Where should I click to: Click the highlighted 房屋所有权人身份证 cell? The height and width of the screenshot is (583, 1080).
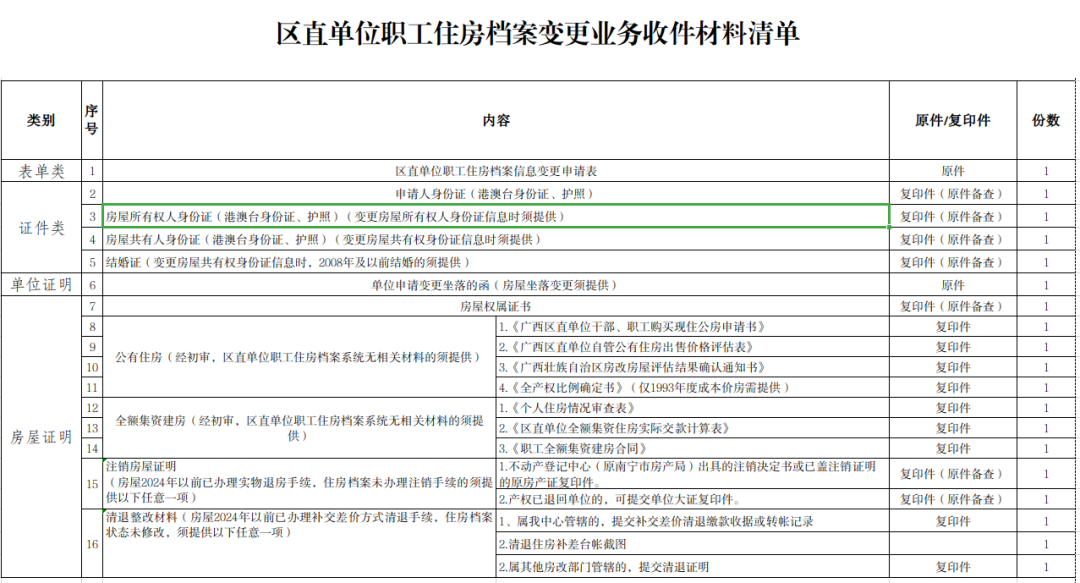coord(496,216)
